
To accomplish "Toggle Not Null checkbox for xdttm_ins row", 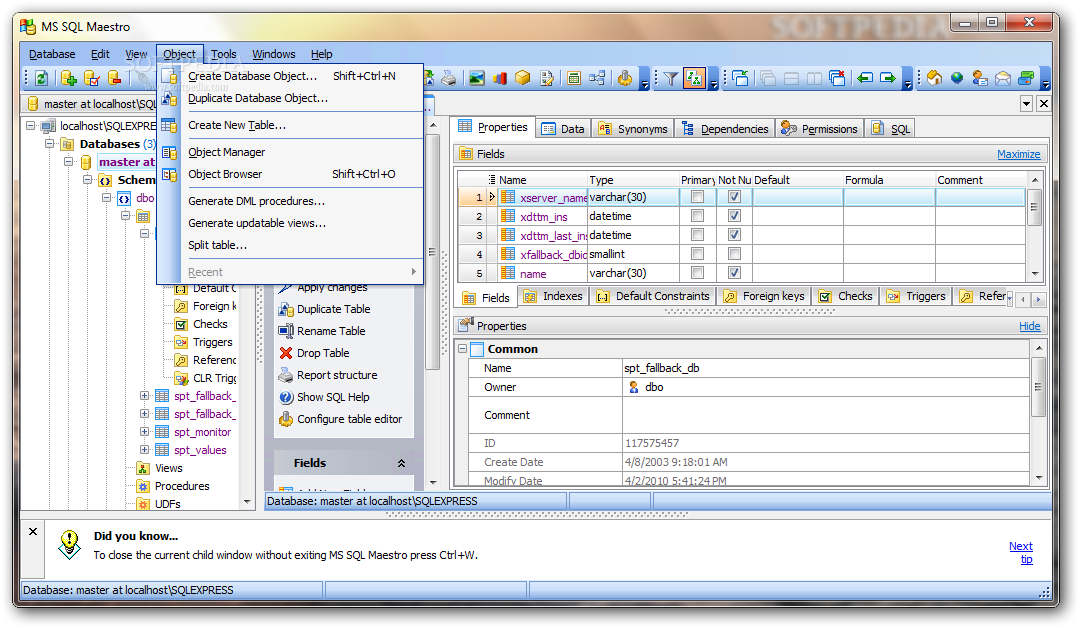I will click(x=734, y=216).
